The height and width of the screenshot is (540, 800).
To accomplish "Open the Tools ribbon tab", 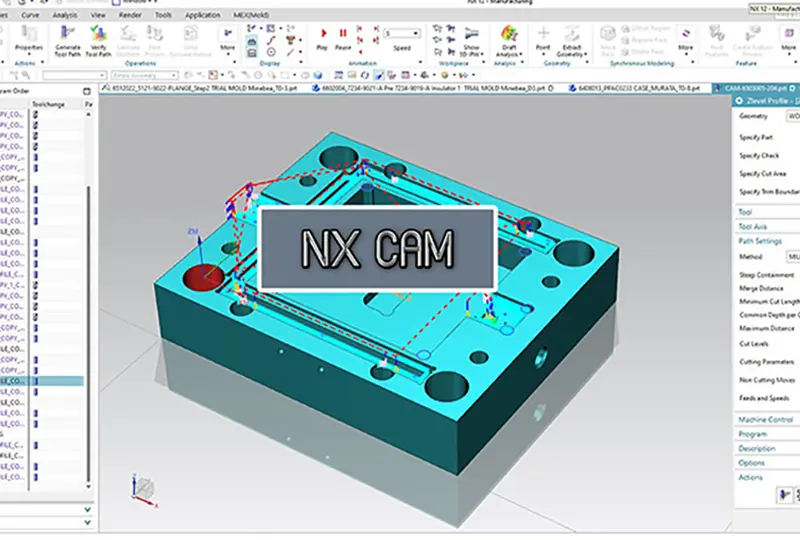I will [163, 15].
